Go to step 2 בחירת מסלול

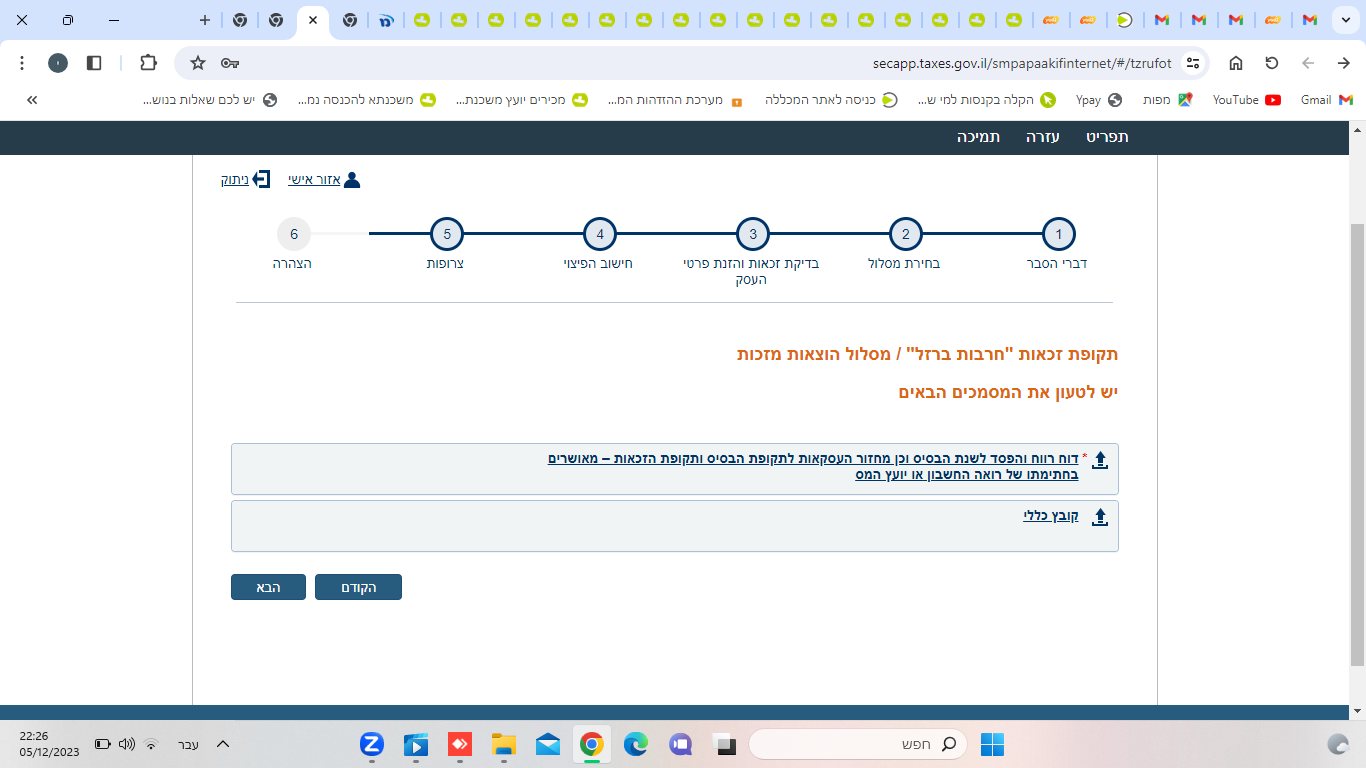pos(905,235)
